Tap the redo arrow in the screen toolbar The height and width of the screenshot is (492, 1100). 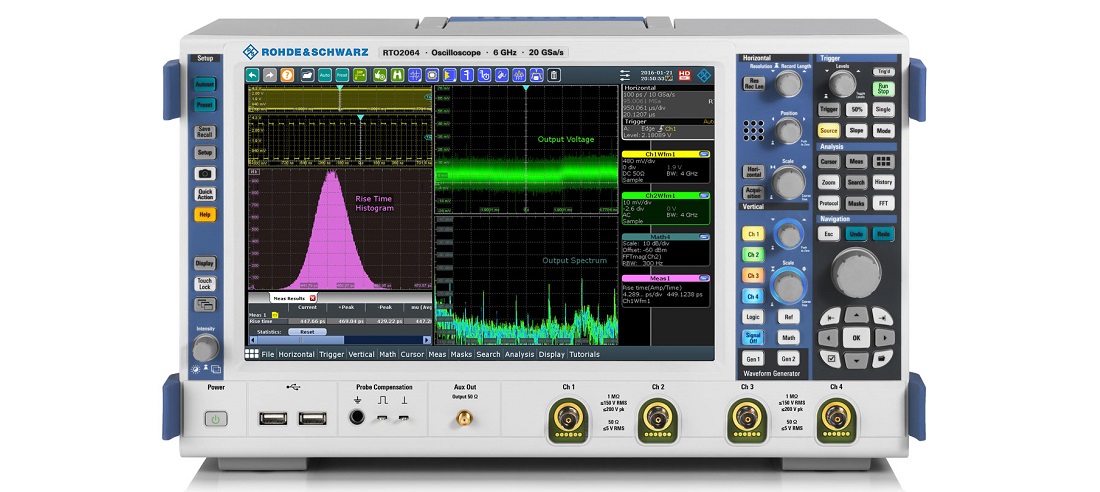pyautogui.click(x=269, y=75)
